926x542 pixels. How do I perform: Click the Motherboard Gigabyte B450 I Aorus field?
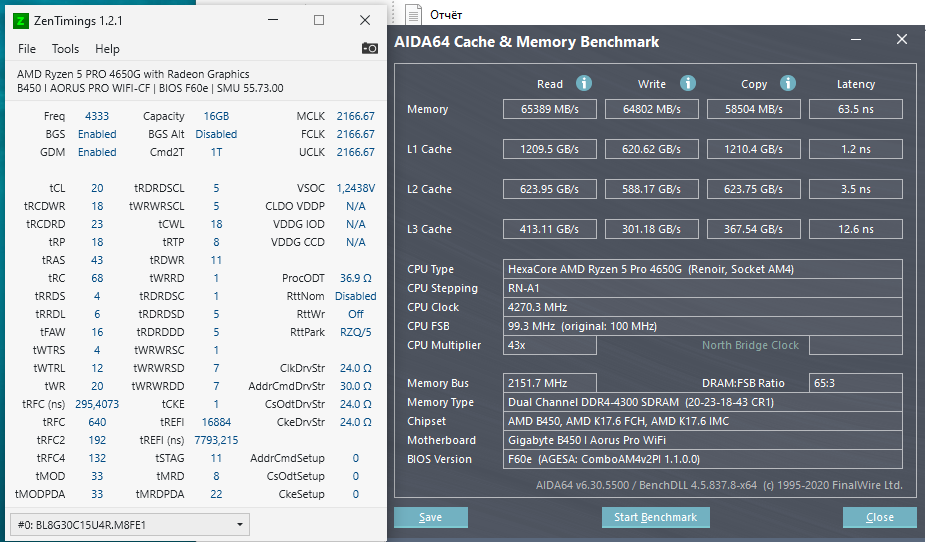pos(703,440)
